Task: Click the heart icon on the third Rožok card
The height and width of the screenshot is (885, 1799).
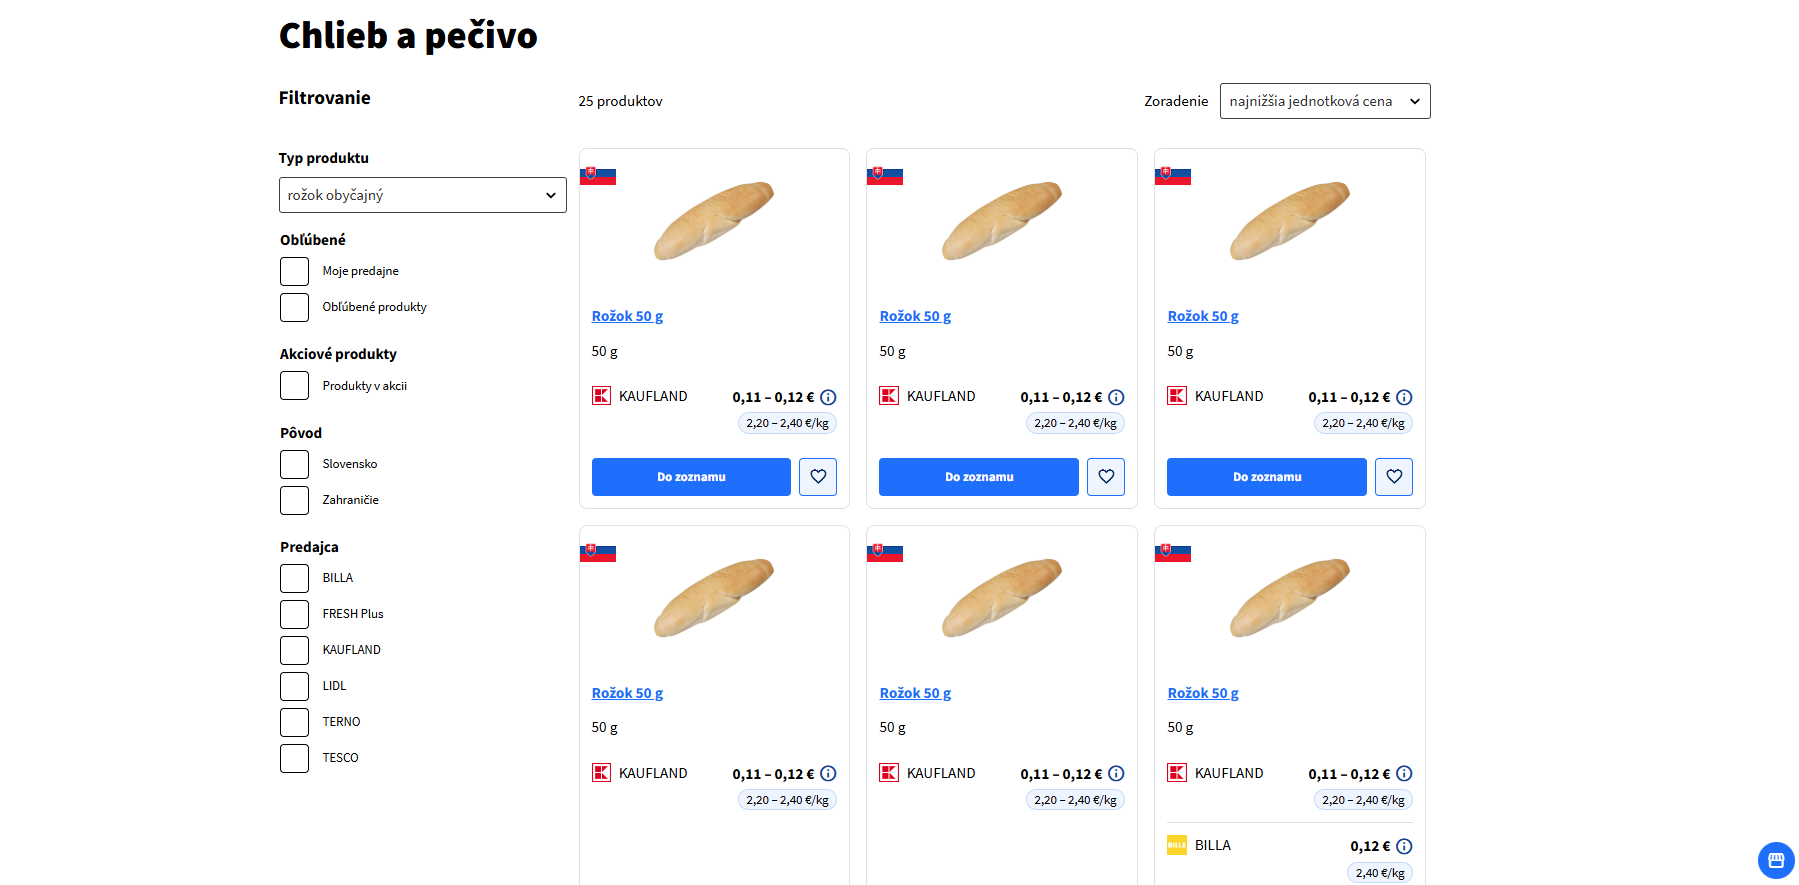Action: [x=1394, y=477]
